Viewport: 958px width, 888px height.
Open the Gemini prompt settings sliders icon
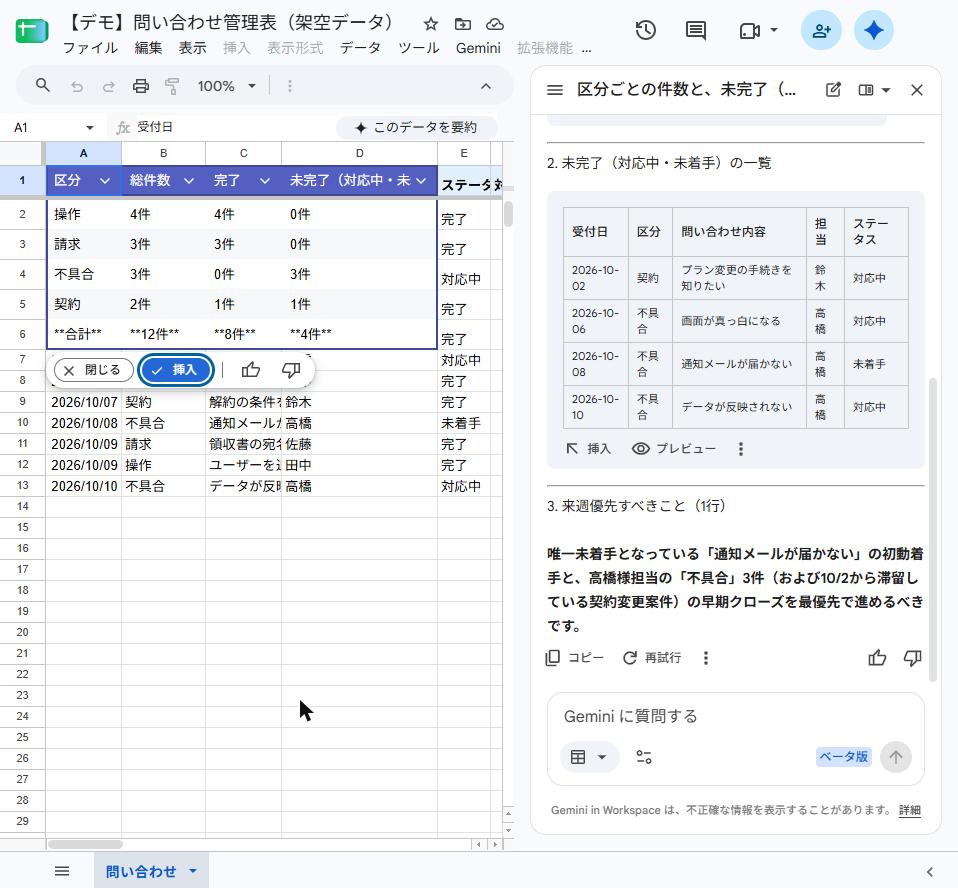644,757
